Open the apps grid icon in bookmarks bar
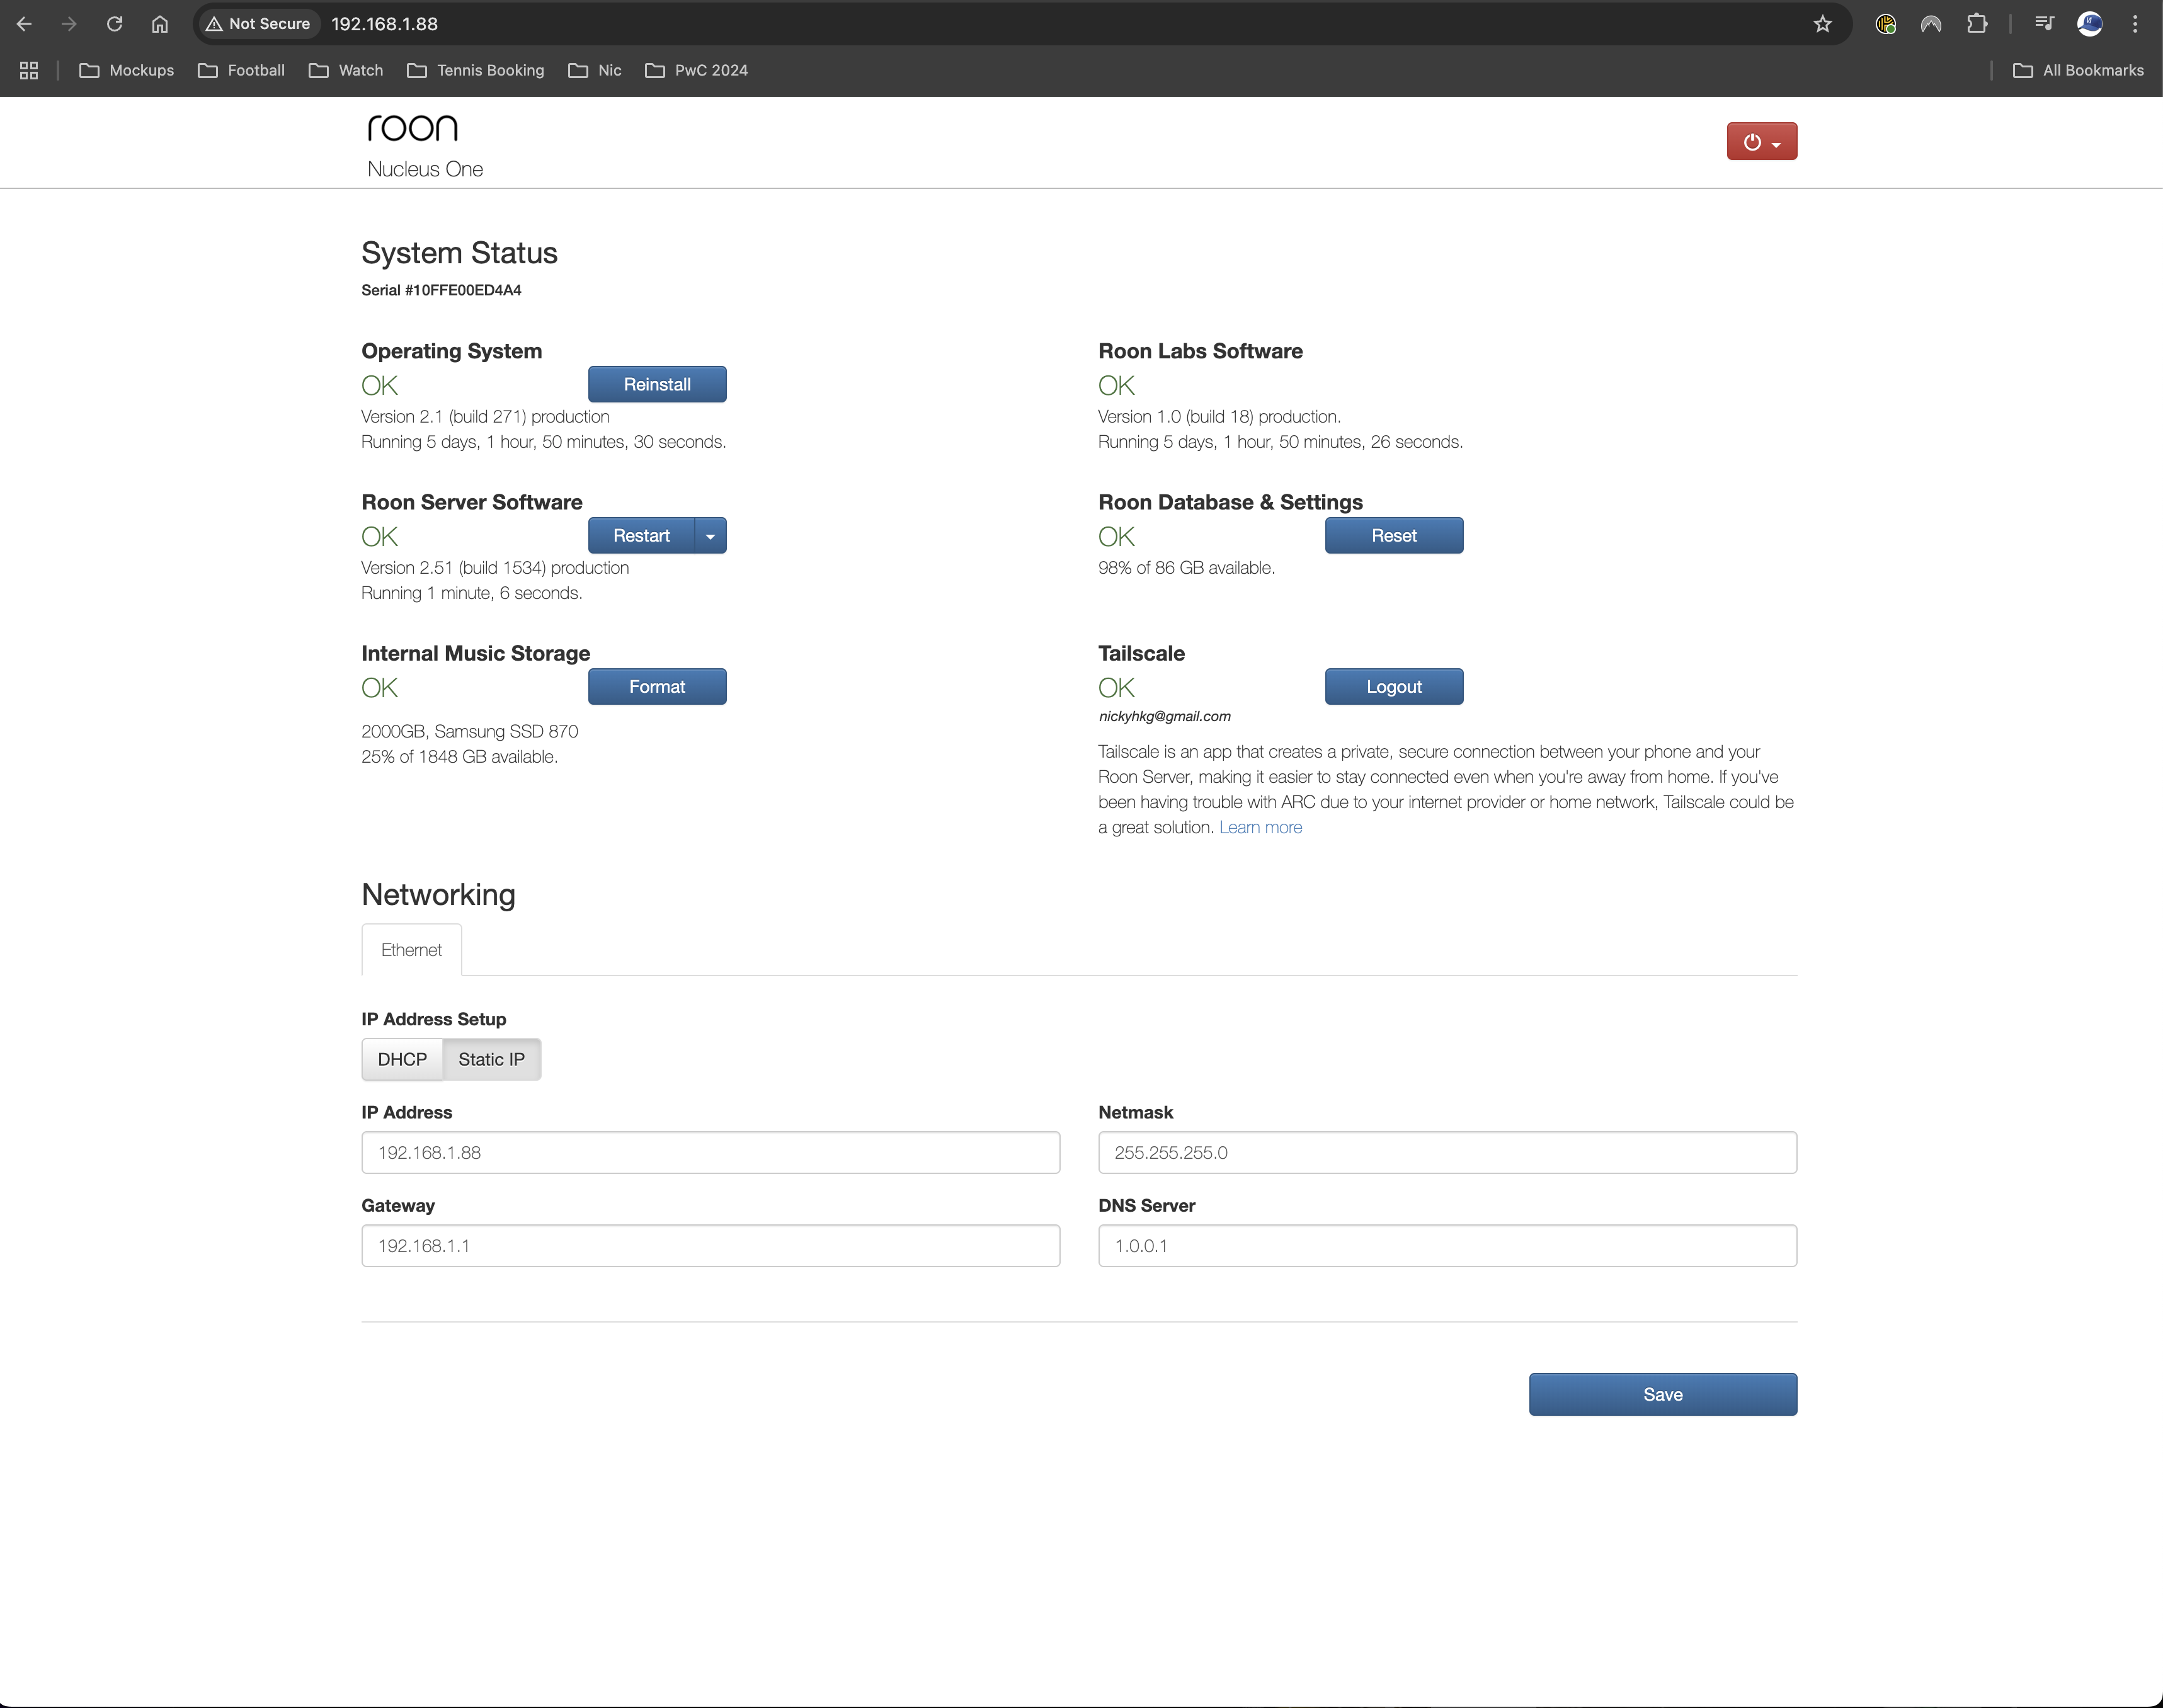 29,70
